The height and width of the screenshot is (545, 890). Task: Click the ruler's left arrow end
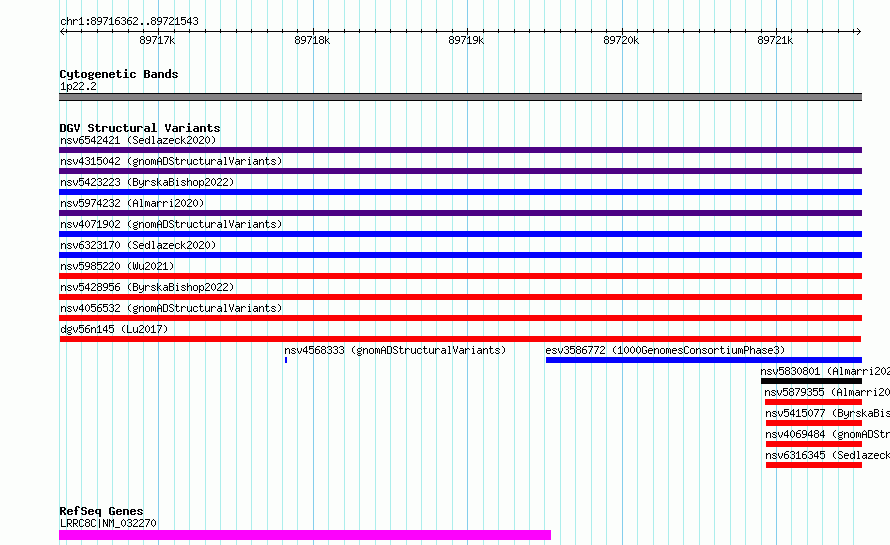[62, 31]
